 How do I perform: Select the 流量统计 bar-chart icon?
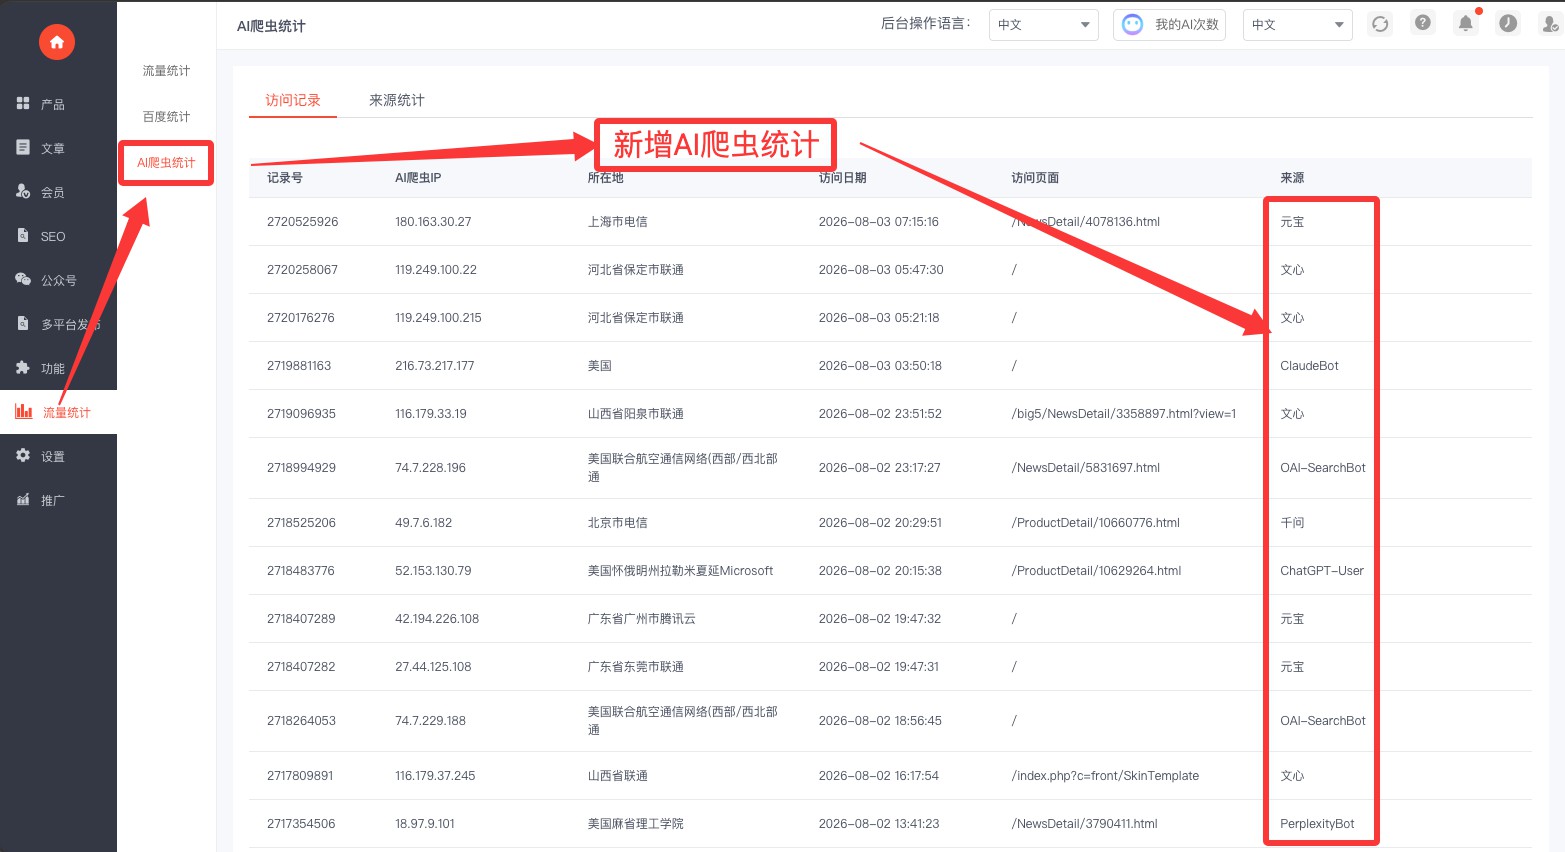pyautogui.click(x=23, y=411)
